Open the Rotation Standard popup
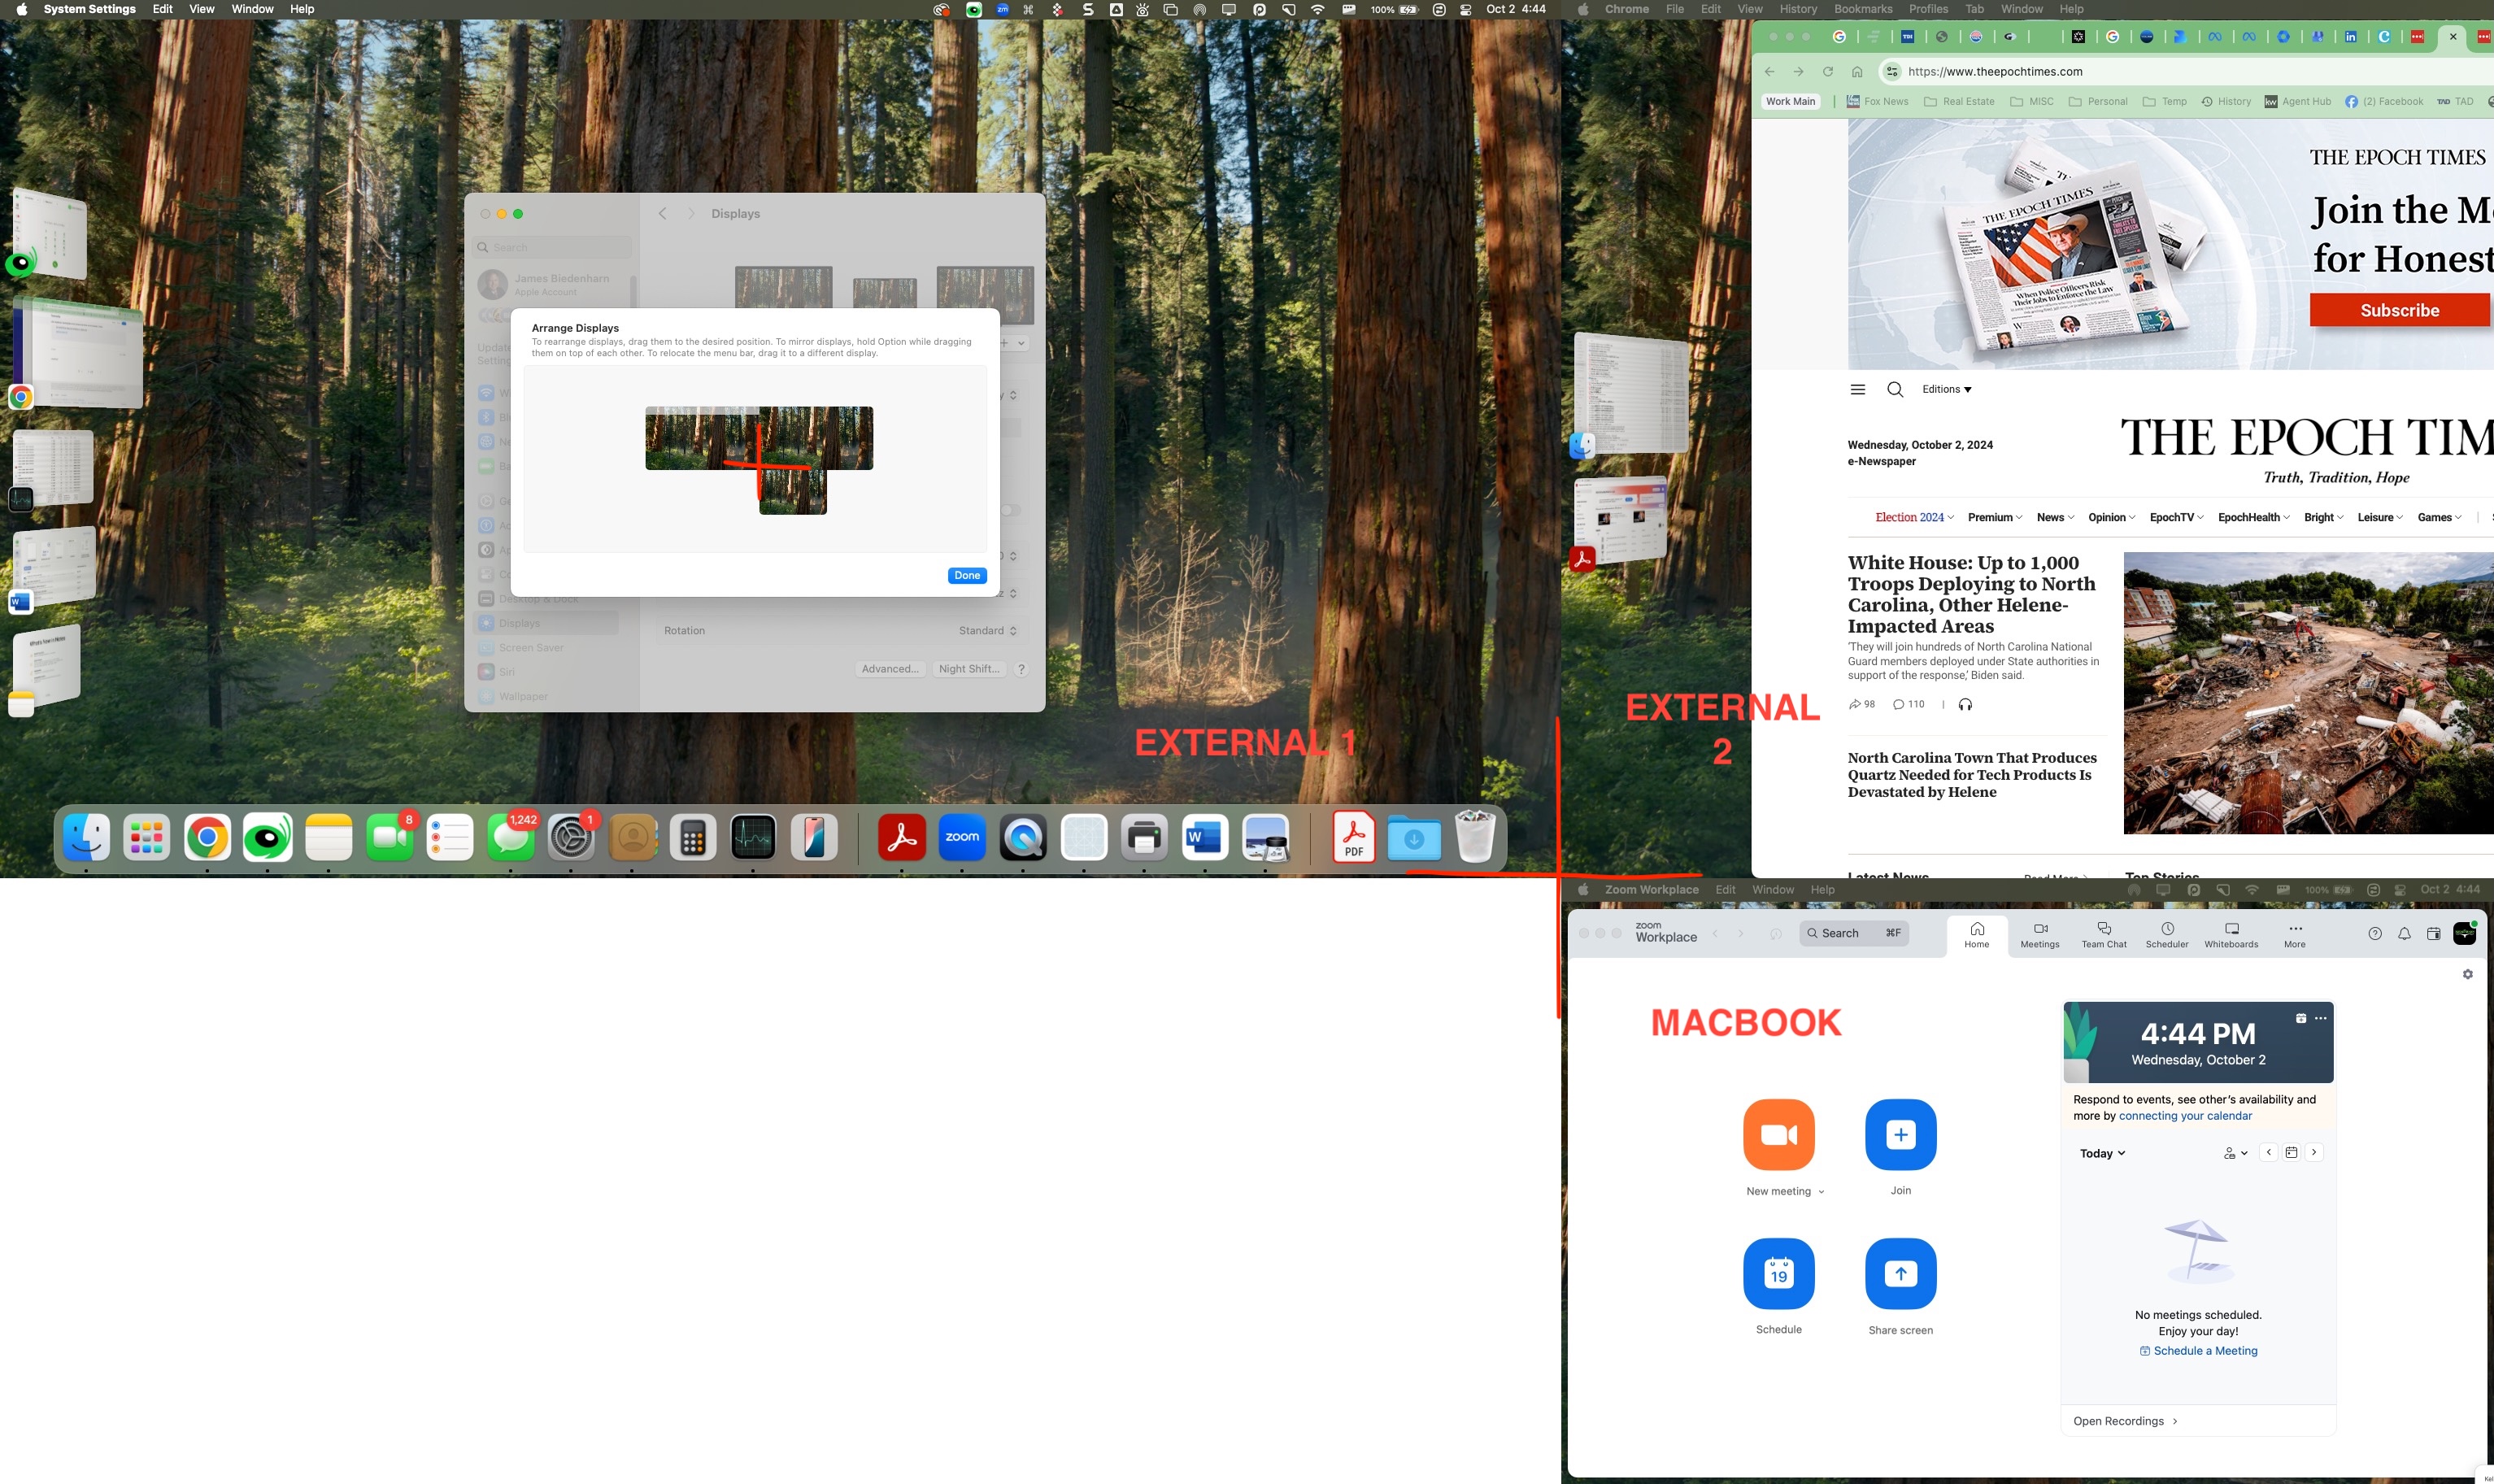Screen dimensions: 2494x1484 tap(987, 631)
